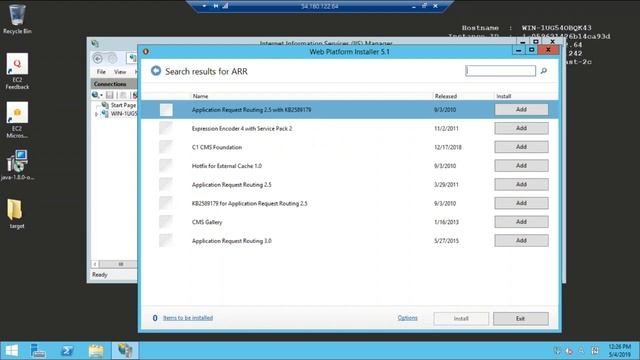The image size is (640, 360).
Task: Select Start Page in the Connections tree
Action: coord(123,105)
